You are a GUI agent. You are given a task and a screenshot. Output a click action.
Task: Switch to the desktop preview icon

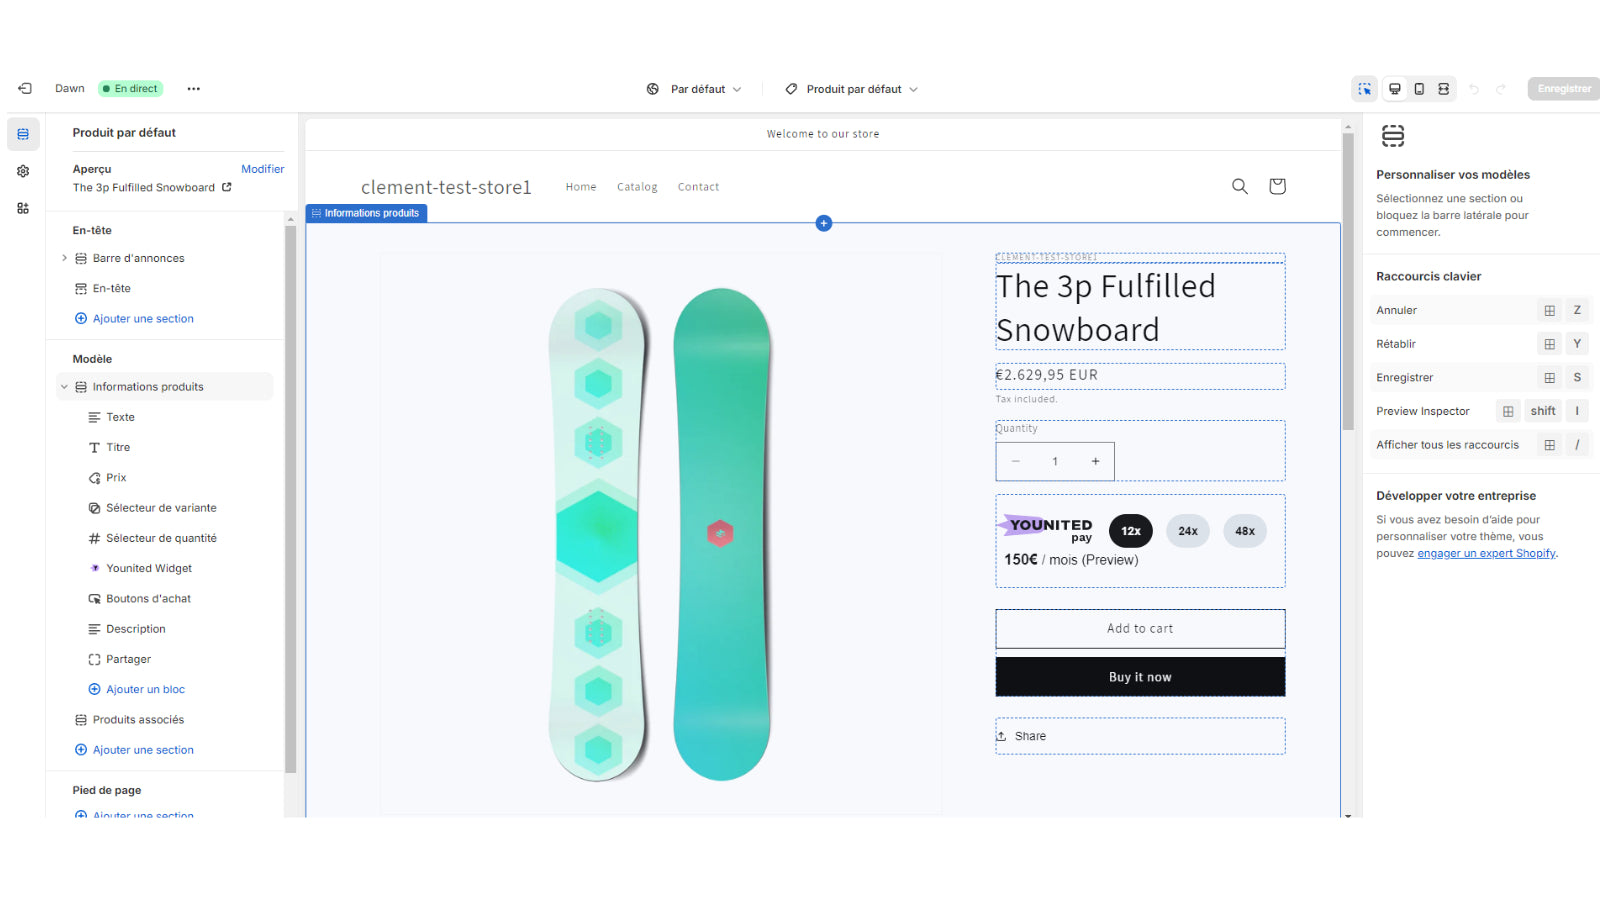(1395, 89)
